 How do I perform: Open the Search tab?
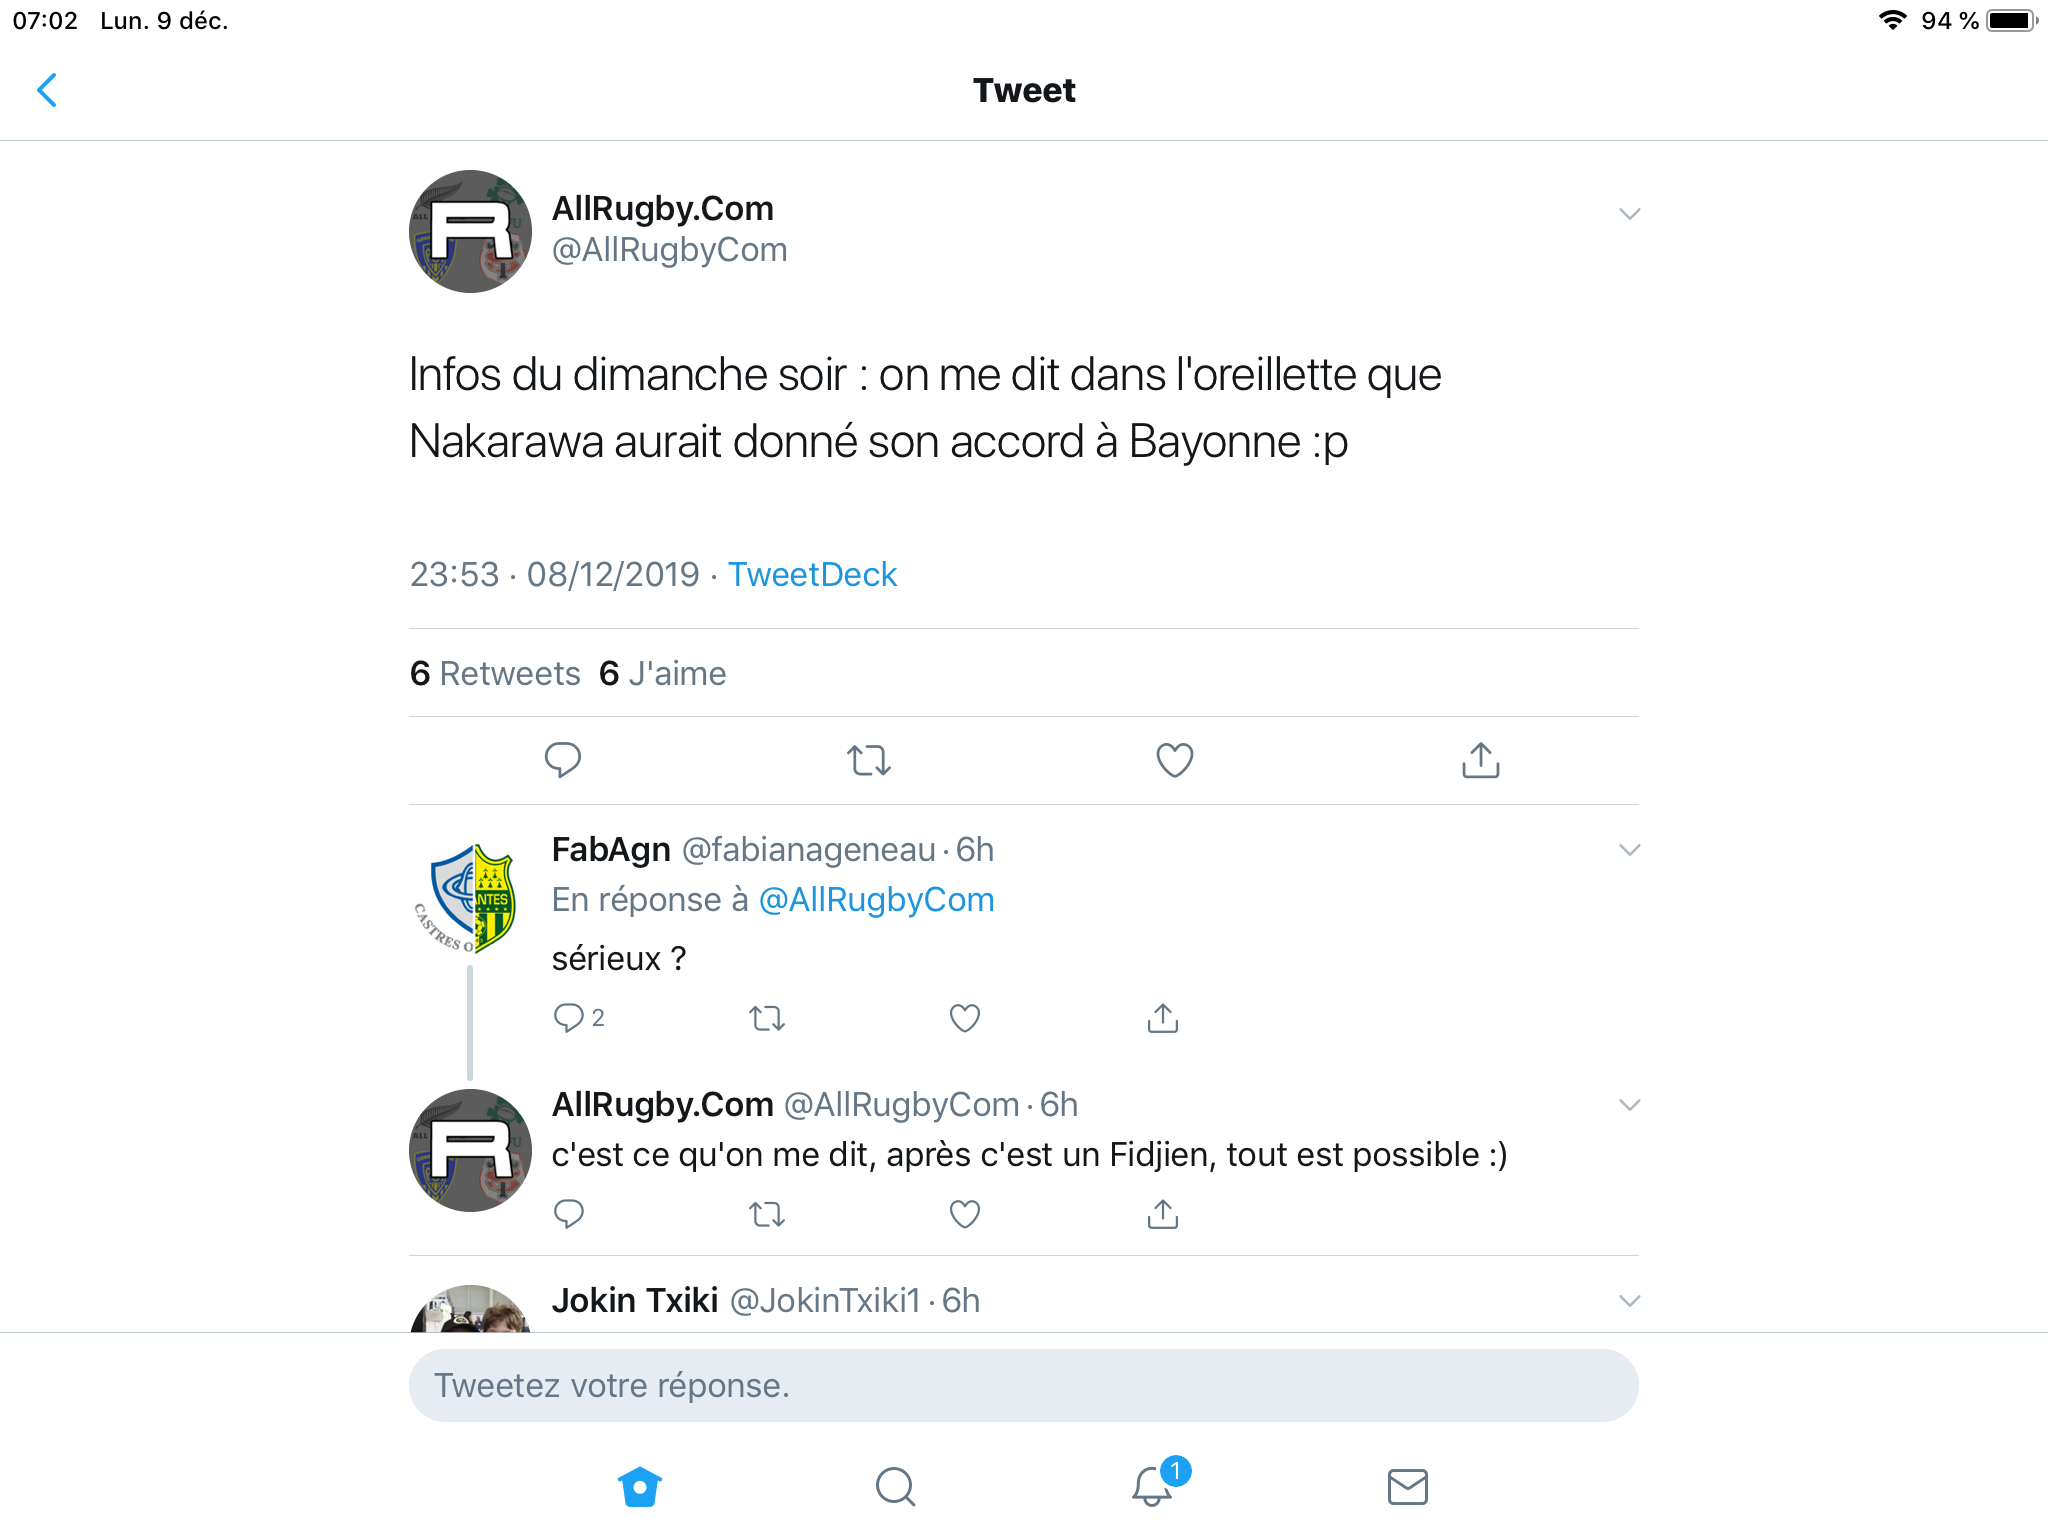pyautogui.click(x=896, y=1487)
